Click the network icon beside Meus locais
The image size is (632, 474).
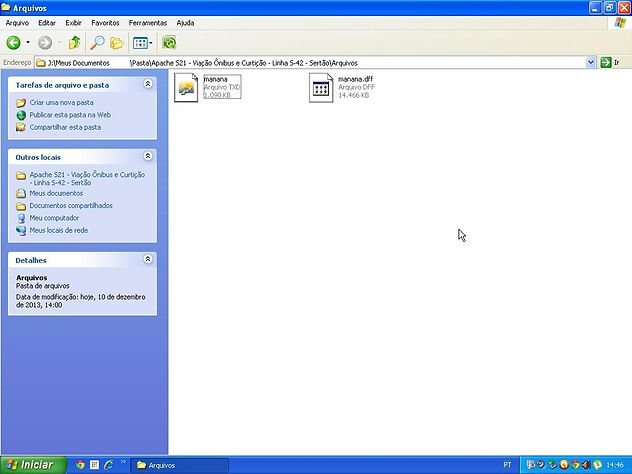[21, 231]
